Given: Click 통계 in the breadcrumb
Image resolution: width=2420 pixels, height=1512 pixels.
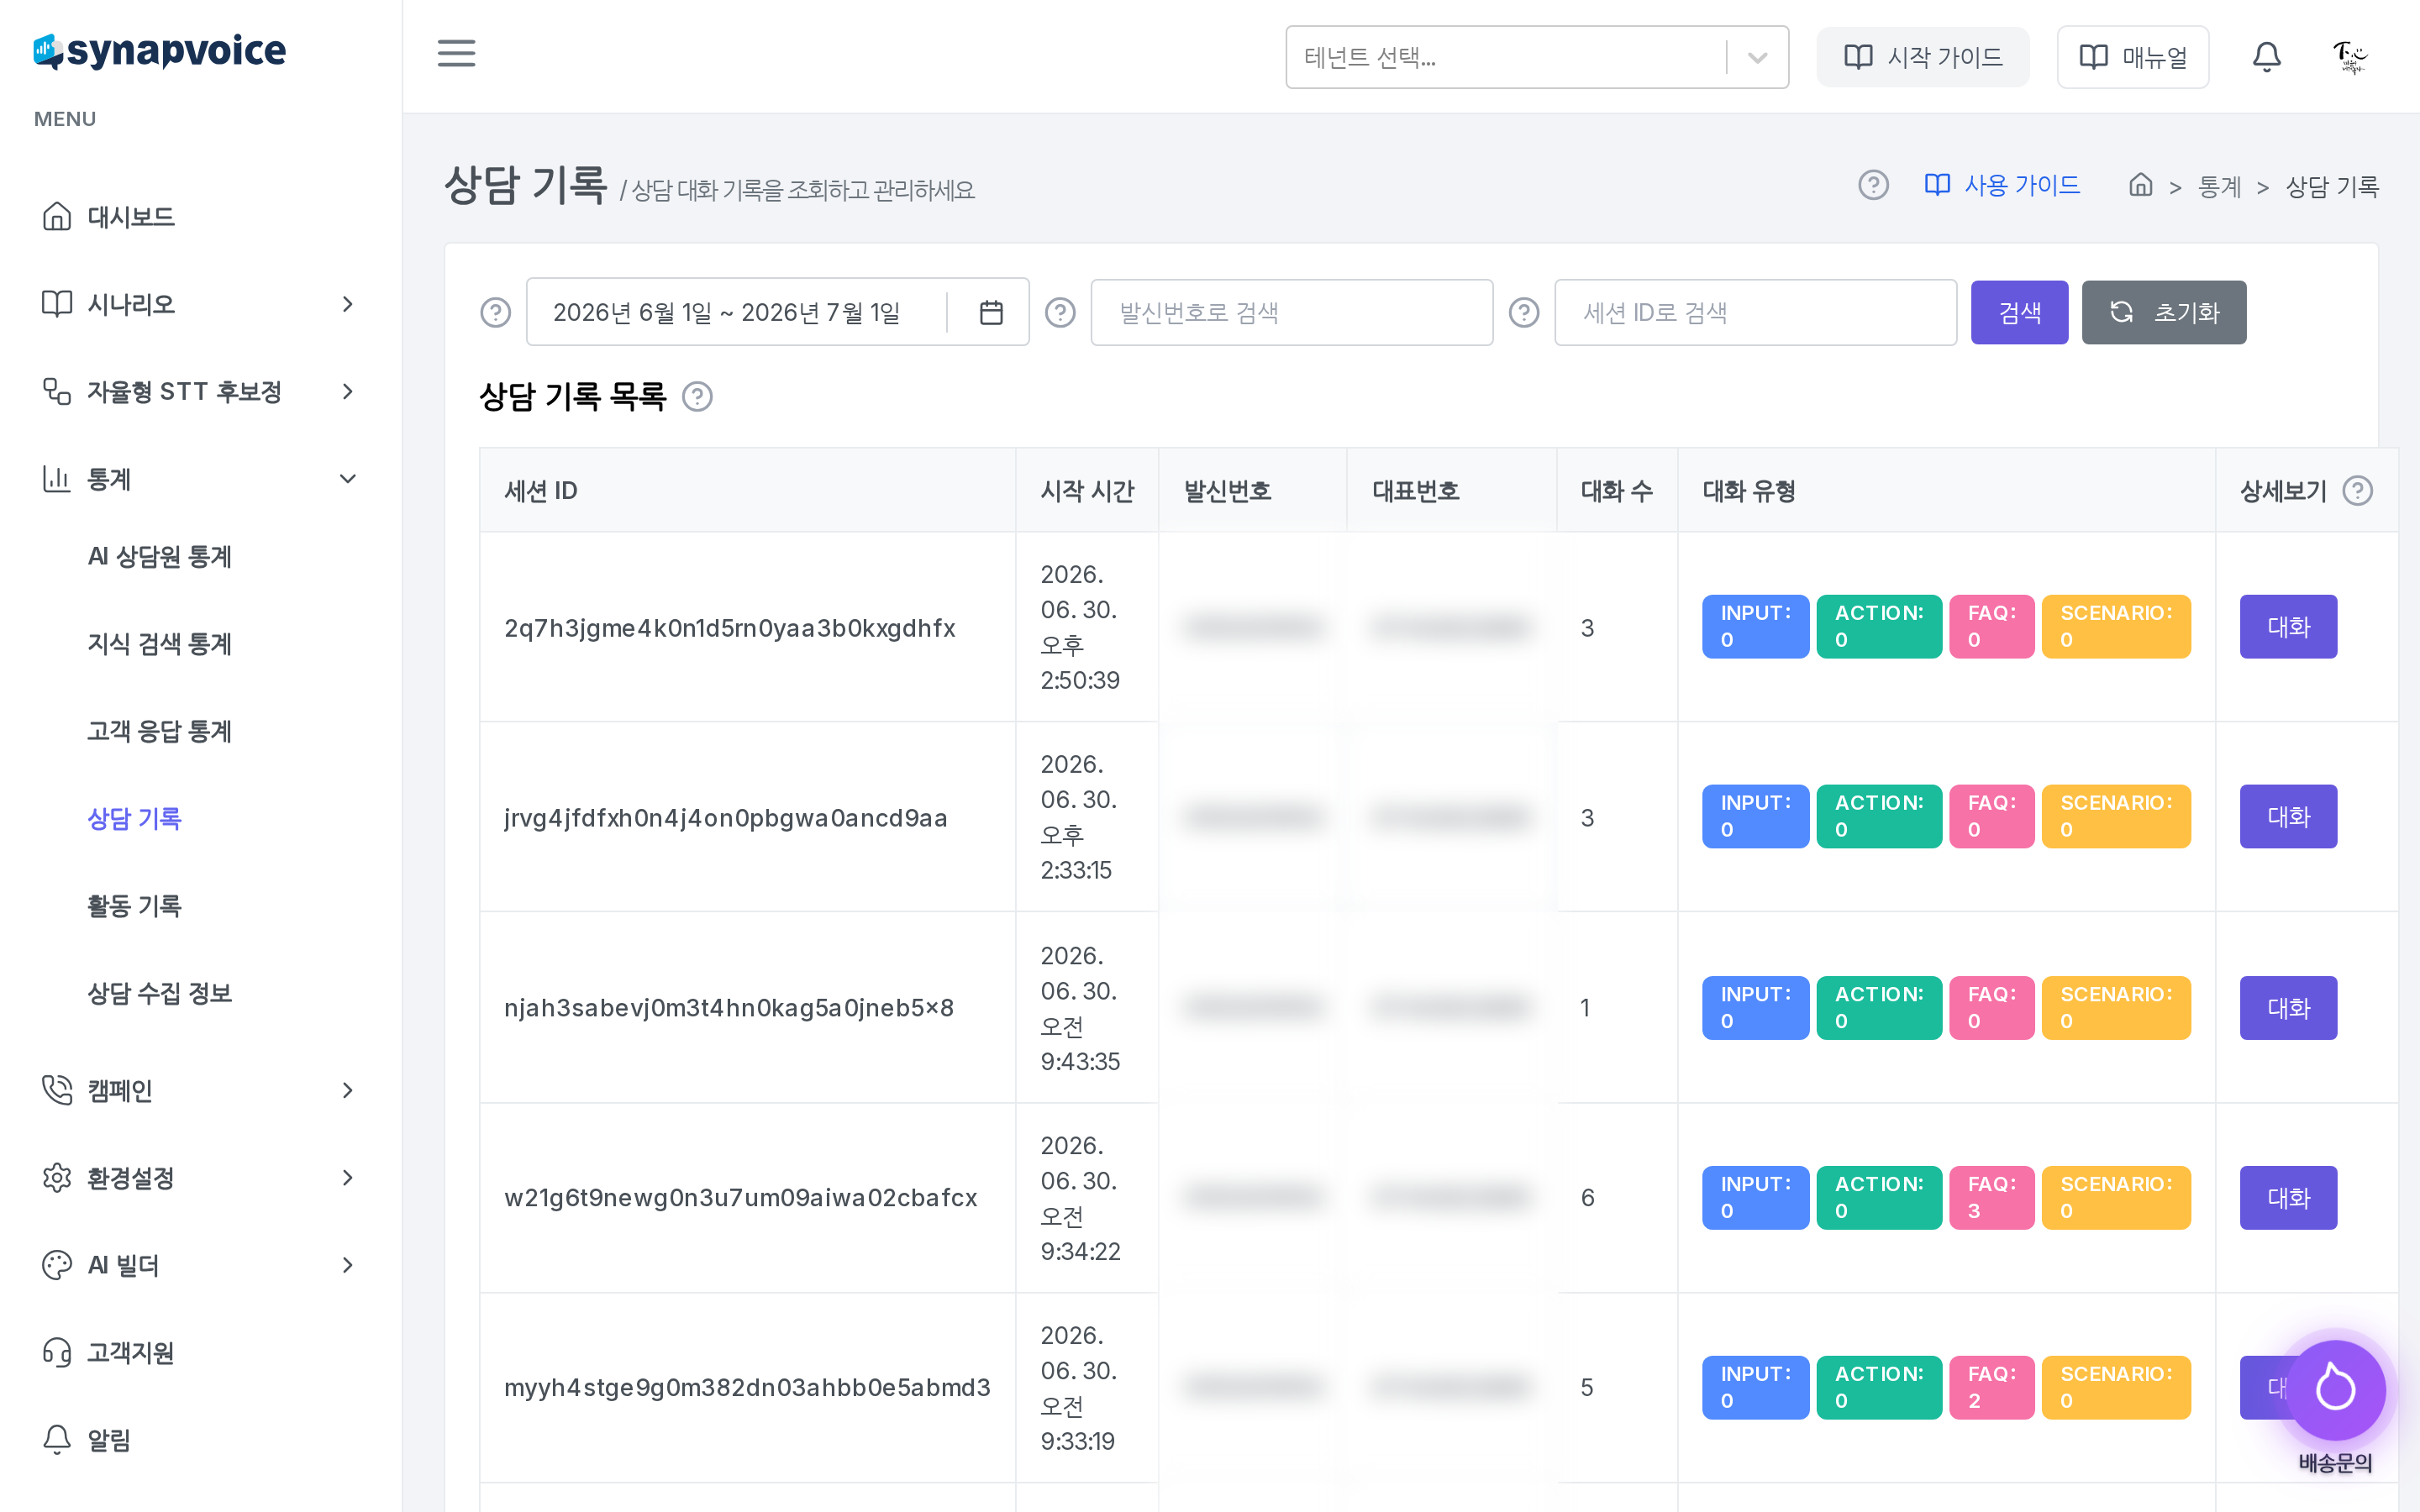Looking at the screenshot, I should click(x=2219, y=187).
